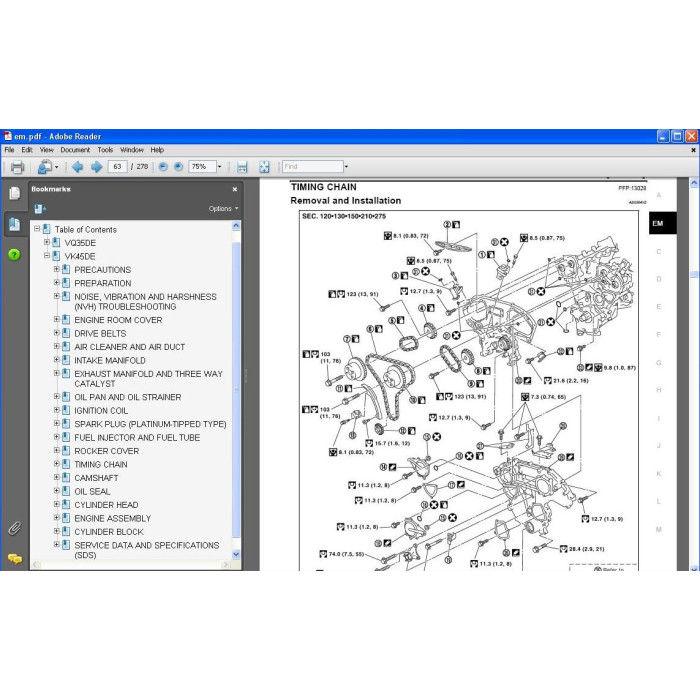Open the Comments panel icon

[x=14, y=558]
